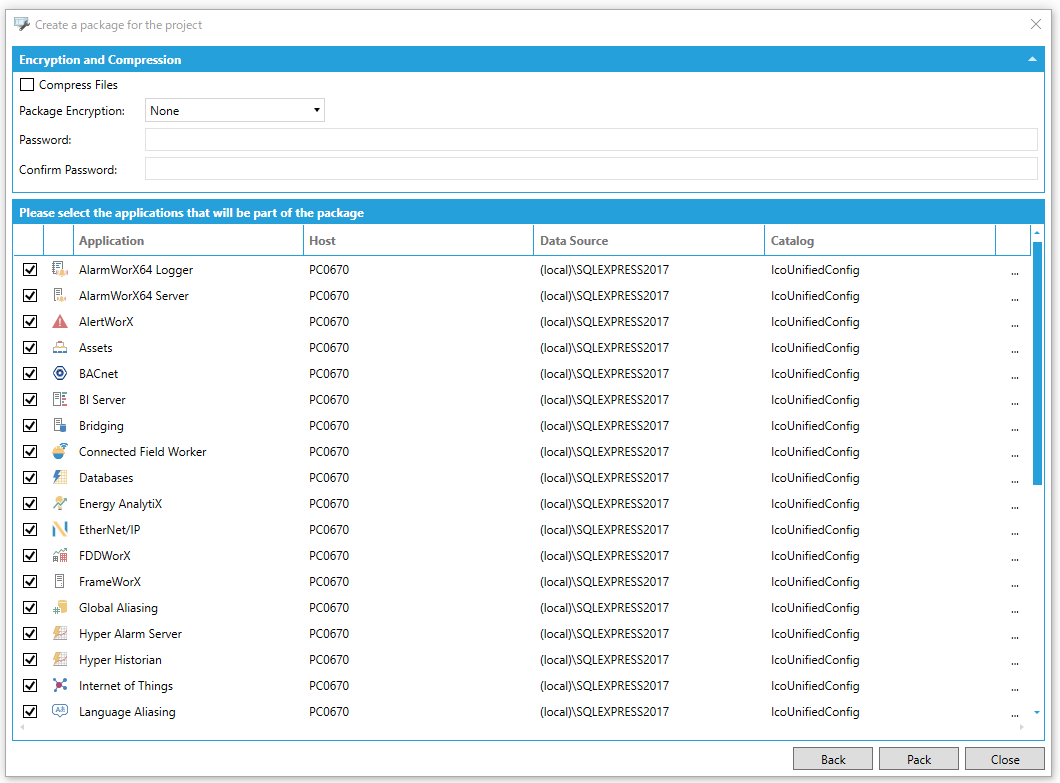Click the AlarmWorX64 Logger application icon
Screen dimensions: 1060x783
point(60,269)
